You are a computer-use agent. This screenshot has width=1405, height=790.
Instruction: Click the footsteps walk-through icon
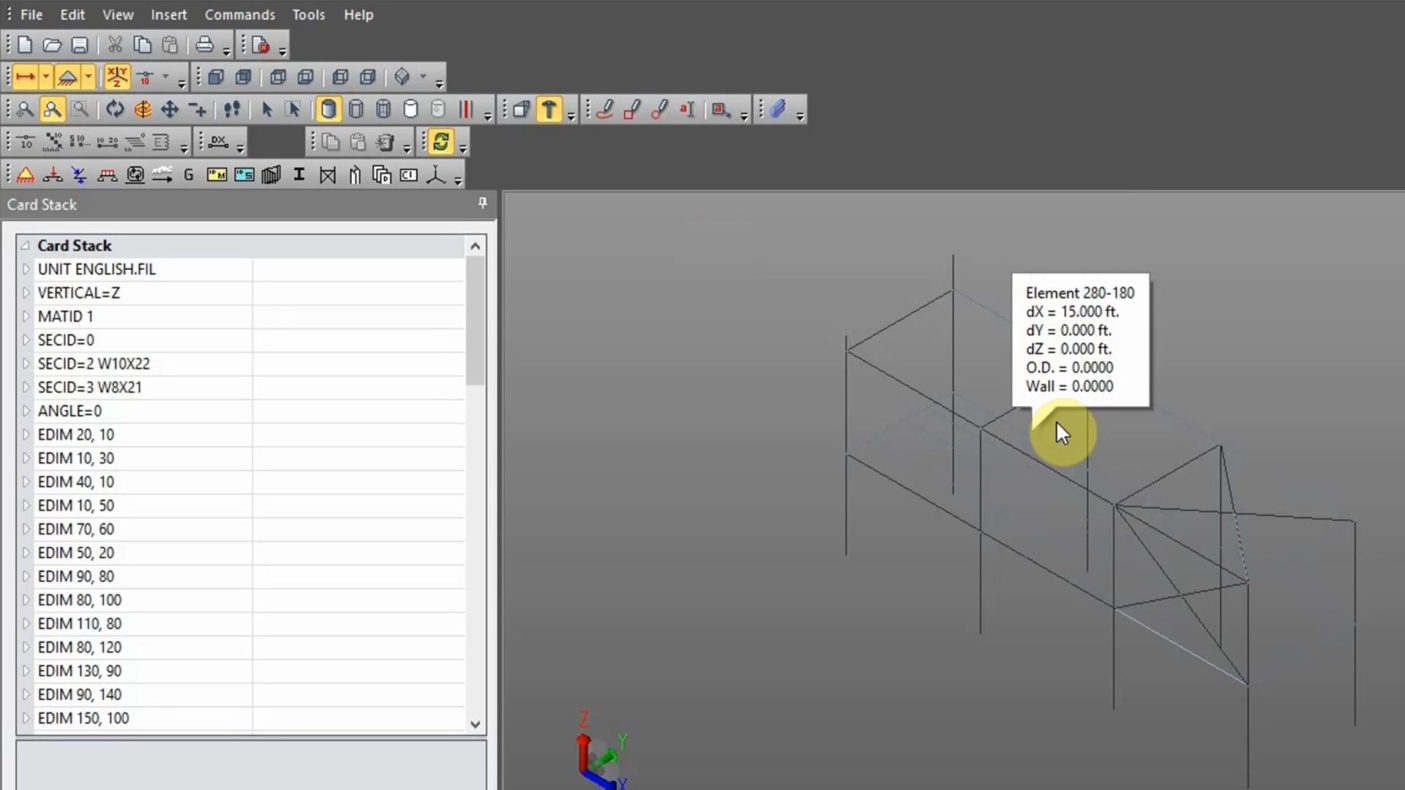click(x=232, y=109)
